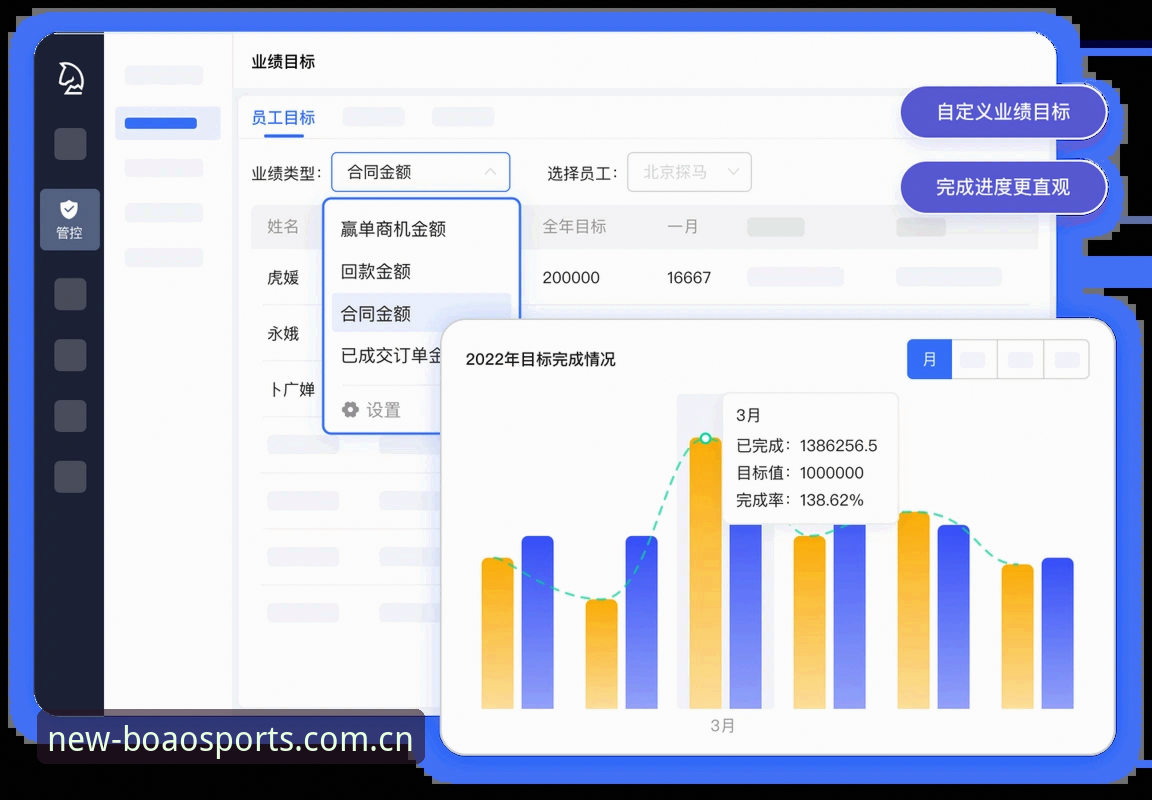Click employee name 卜广婵 in table

(292, 389)
